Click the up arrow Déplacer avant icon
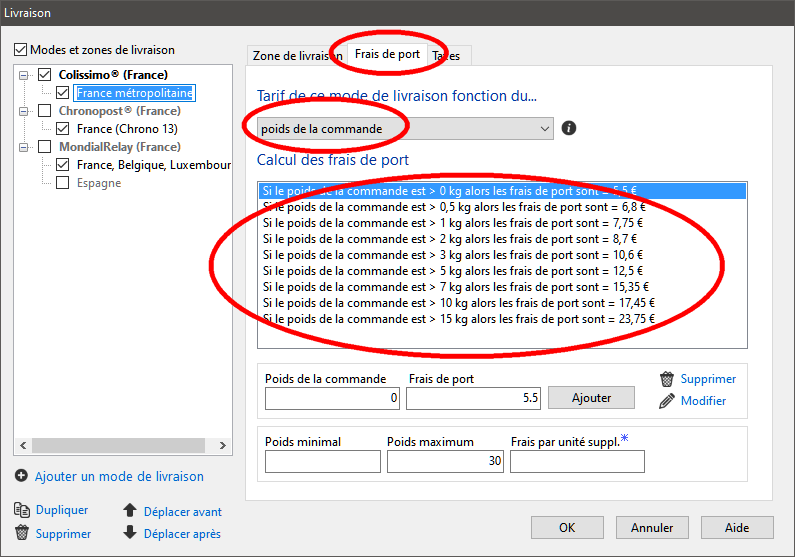 [130, 511]
